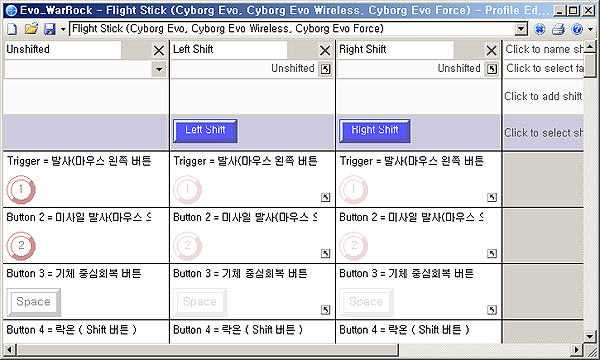Screen dimensions: 600x360
Task: Click the Right Shift blue button
Action: tap(375, 130)
